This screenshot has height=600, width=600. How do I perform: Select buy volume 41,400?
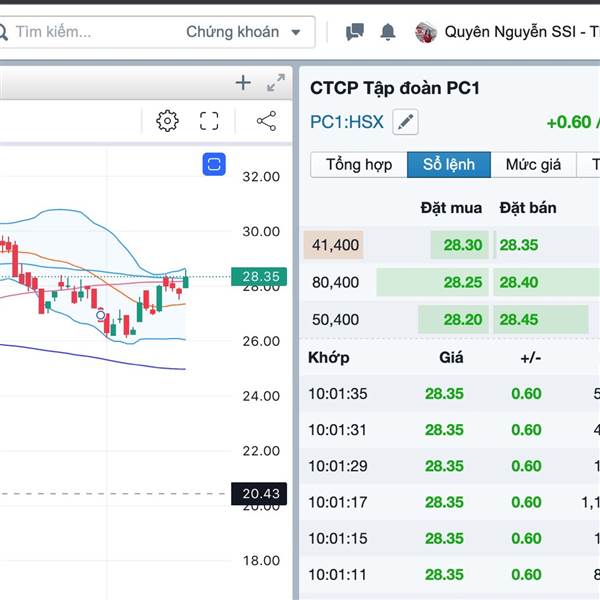333,245
